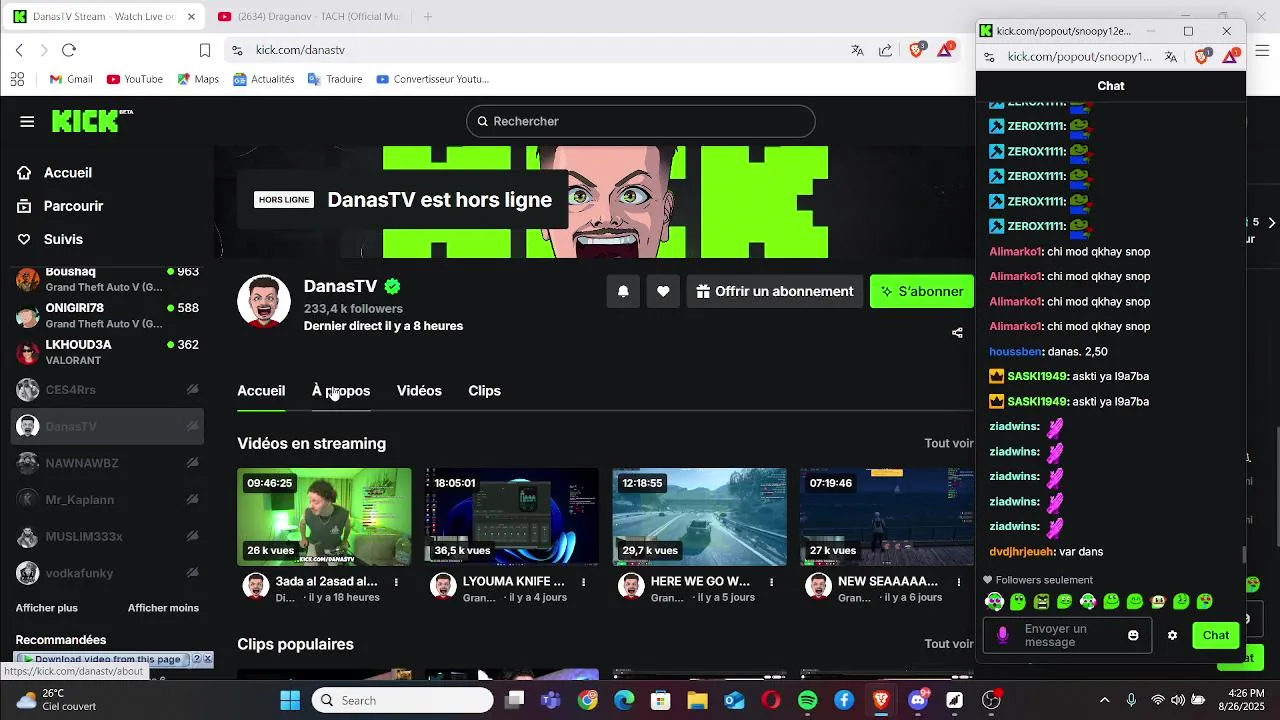The width and height of the screenshot is (1280, 720).
Task: Expand all popular clips via Tout voir
Action: coord(948,644)
